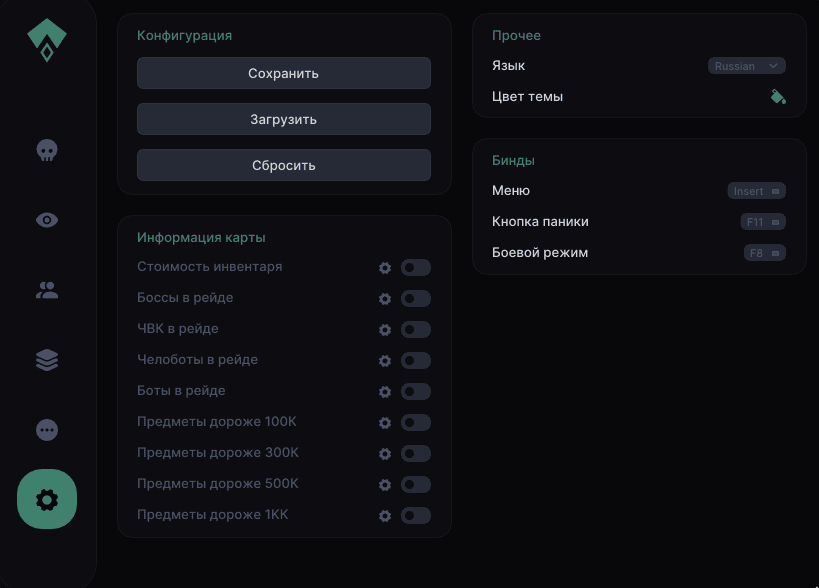
Task: Select the players group sidebar icon
Action: click(47, 290)
